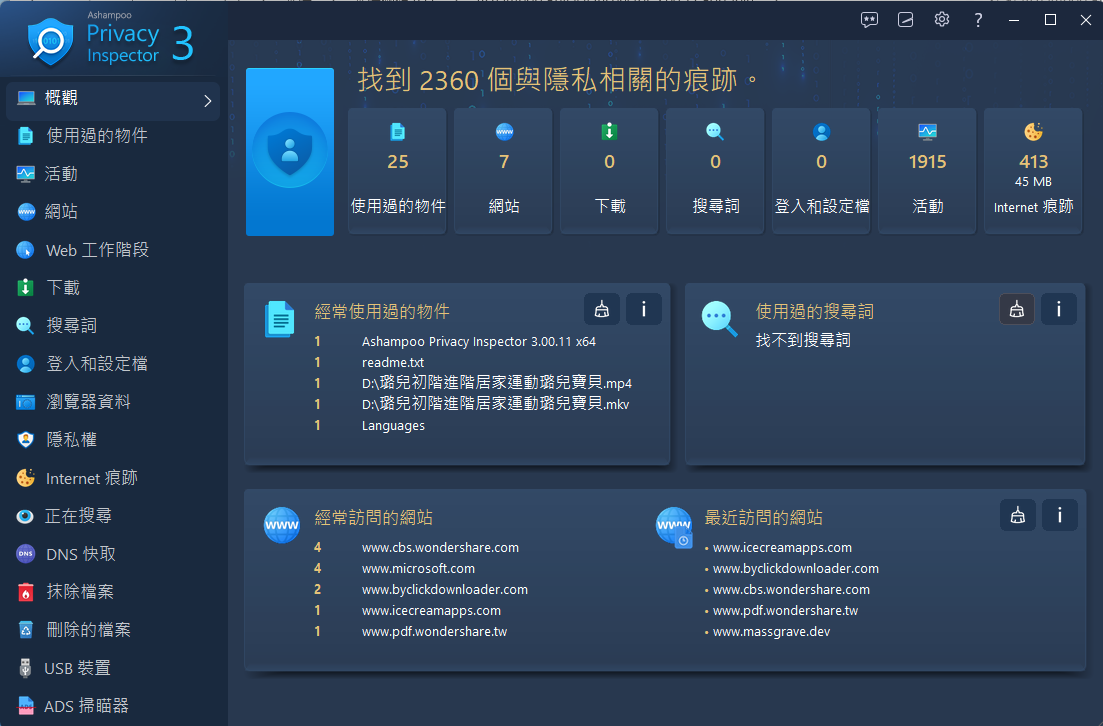Show info for 經常使用過的物件 panel
This screenshot has width=1103, height=726.
click(x=644, y=309)
